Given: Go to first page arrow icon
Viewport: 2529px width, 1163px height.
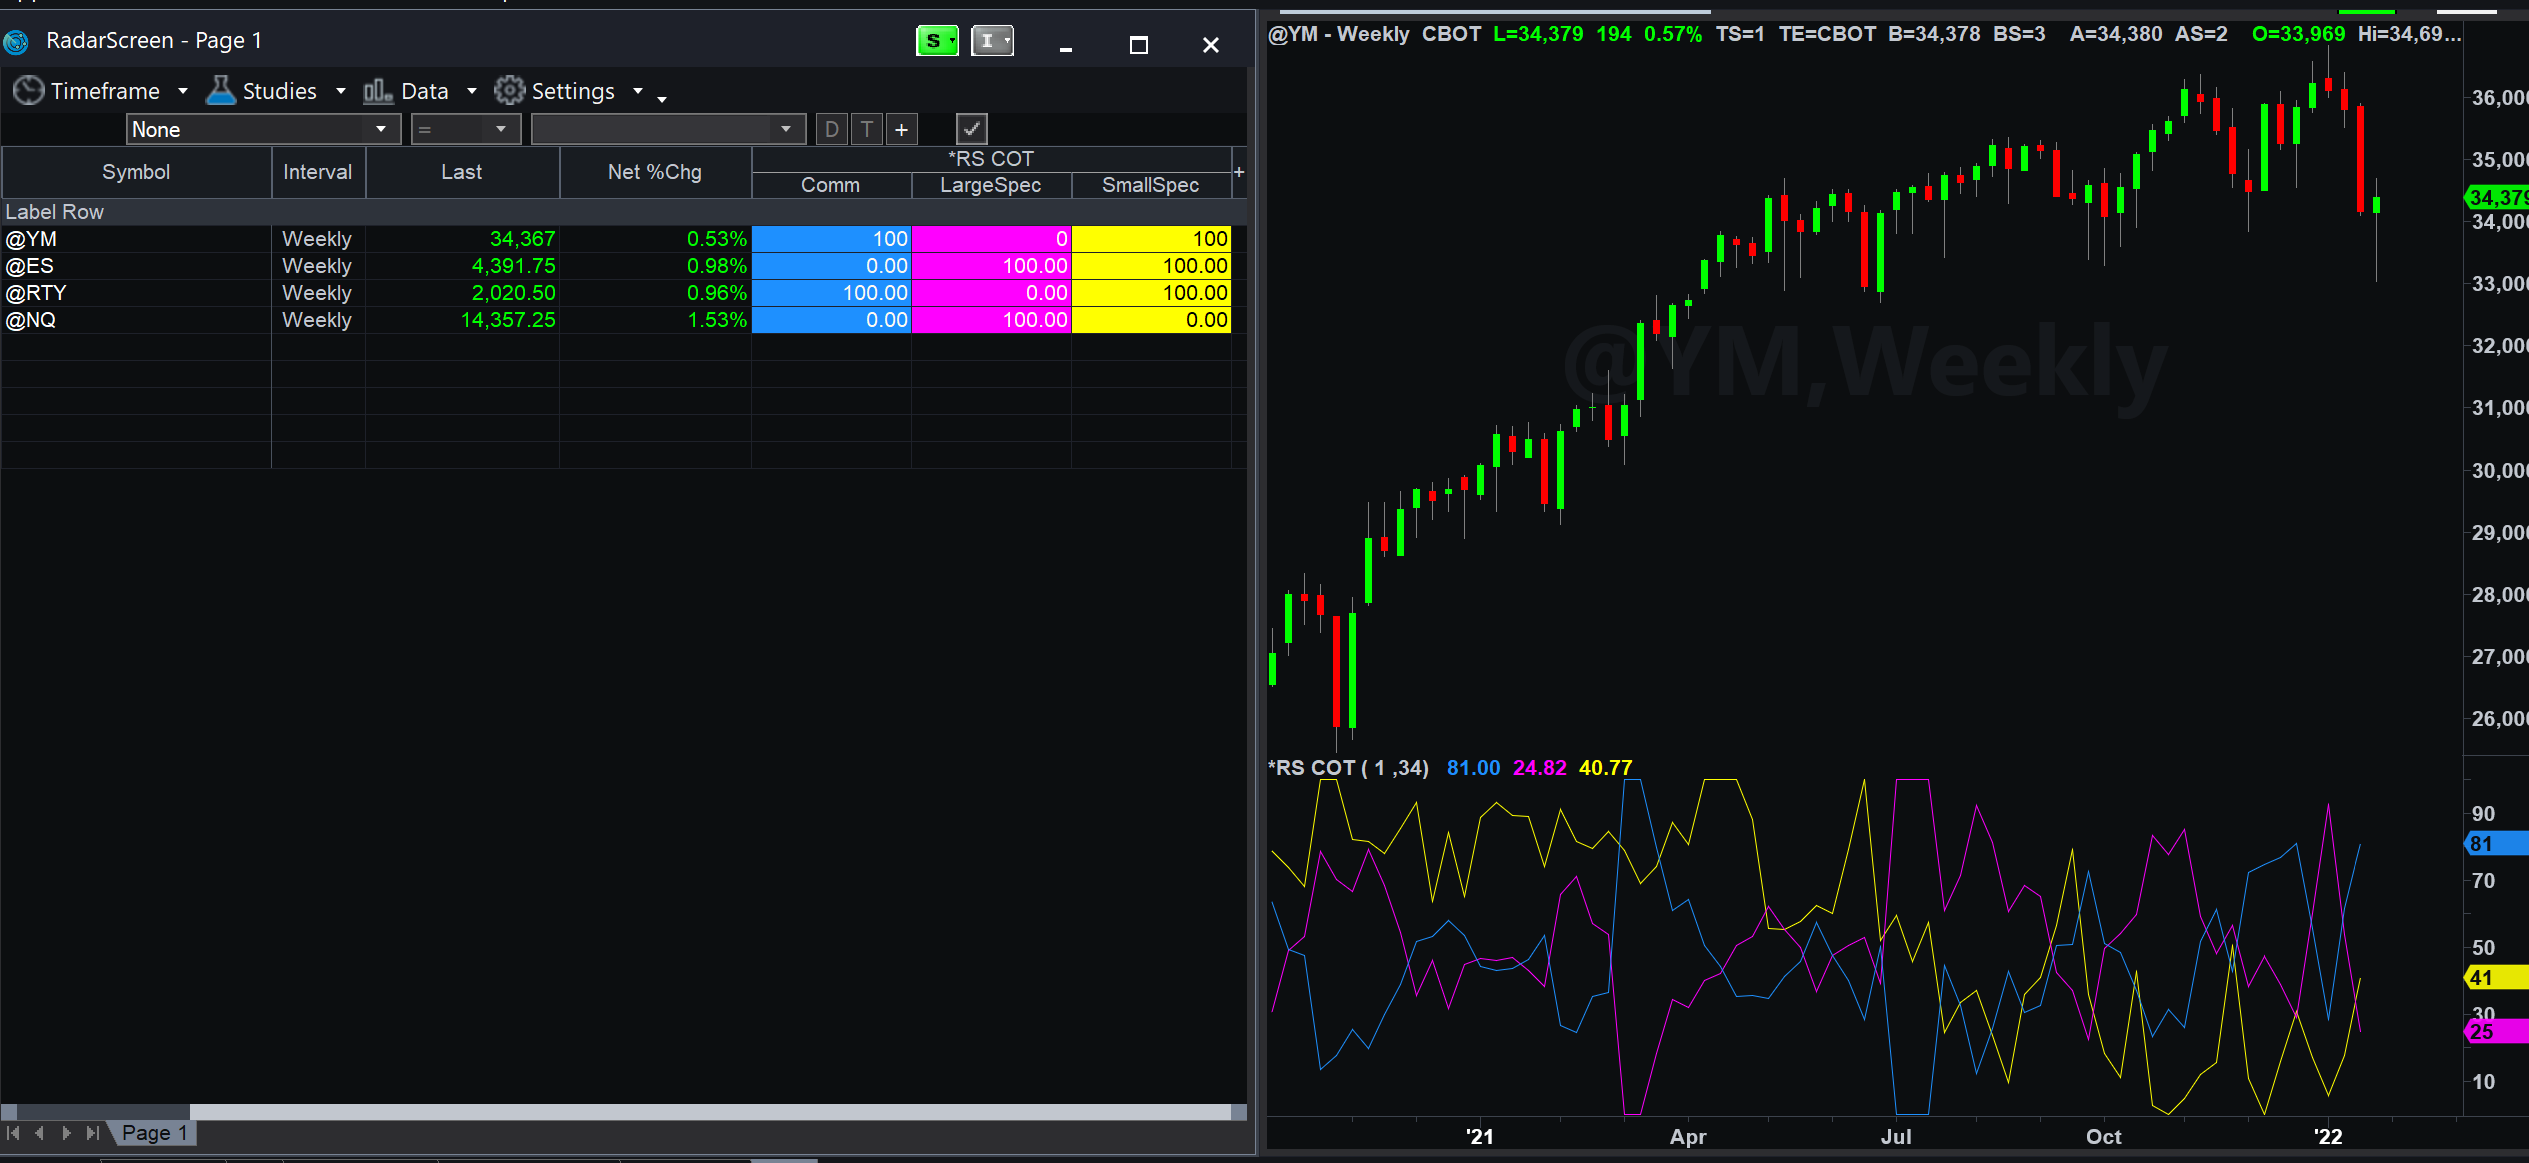Looking at the screenshot, I should 13,1133.
